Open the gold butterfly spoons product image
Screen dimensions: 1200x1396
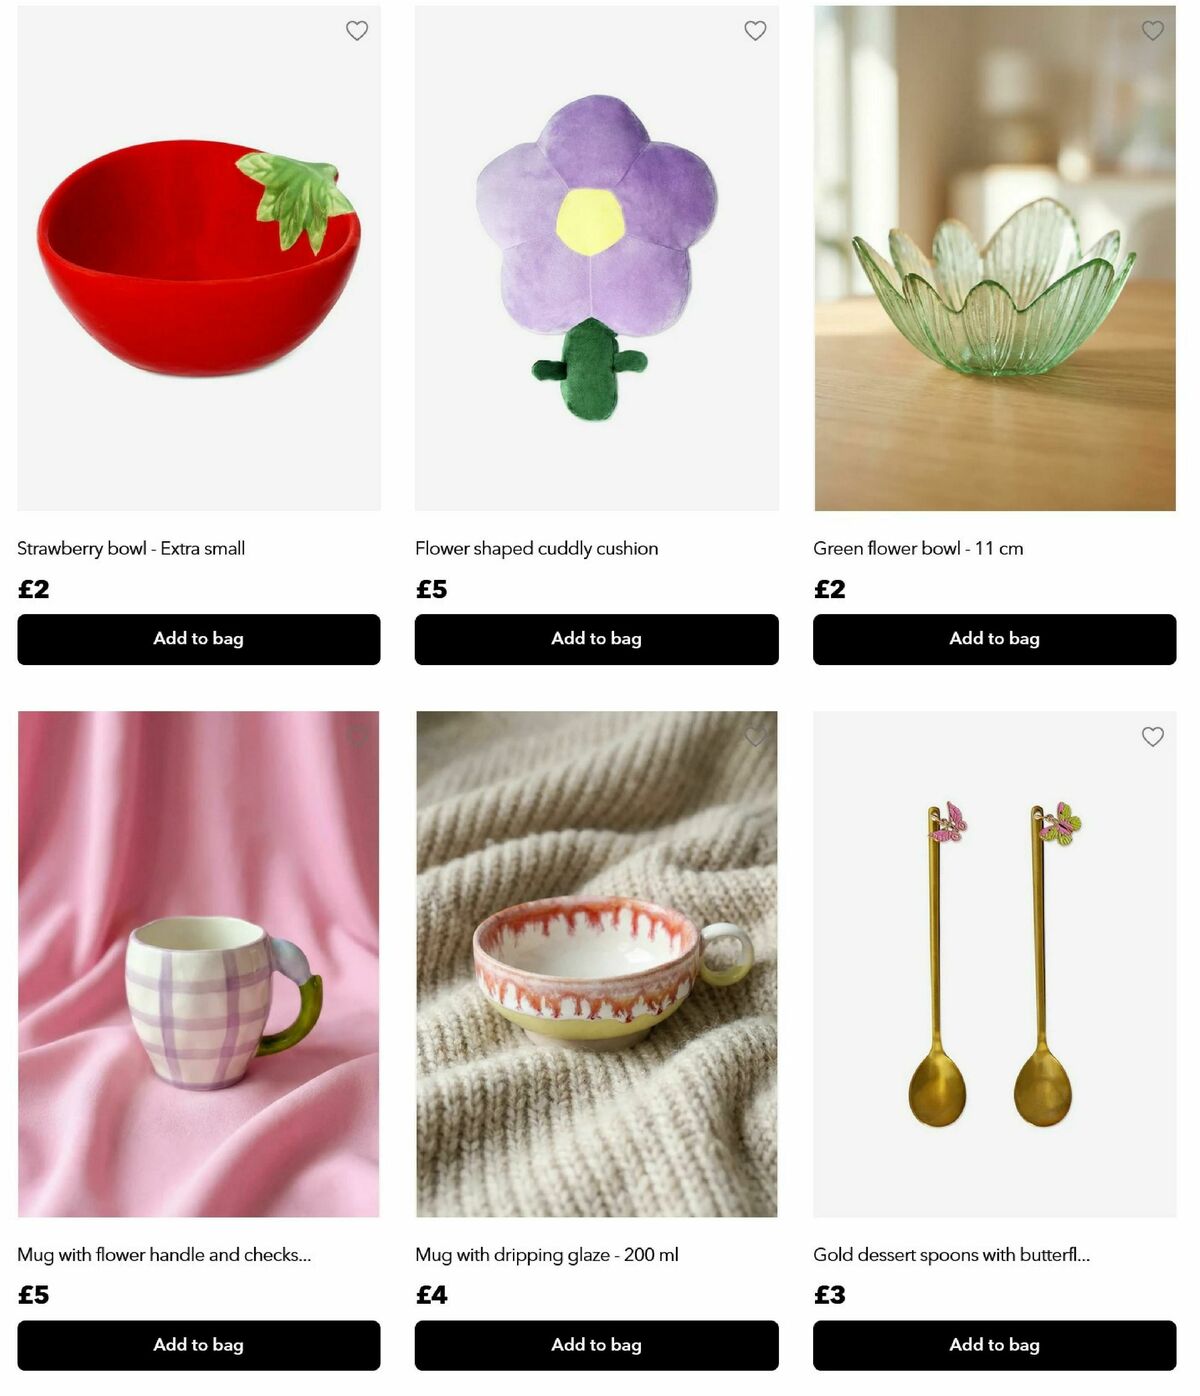pyautogui.click(x=995, y=964)
